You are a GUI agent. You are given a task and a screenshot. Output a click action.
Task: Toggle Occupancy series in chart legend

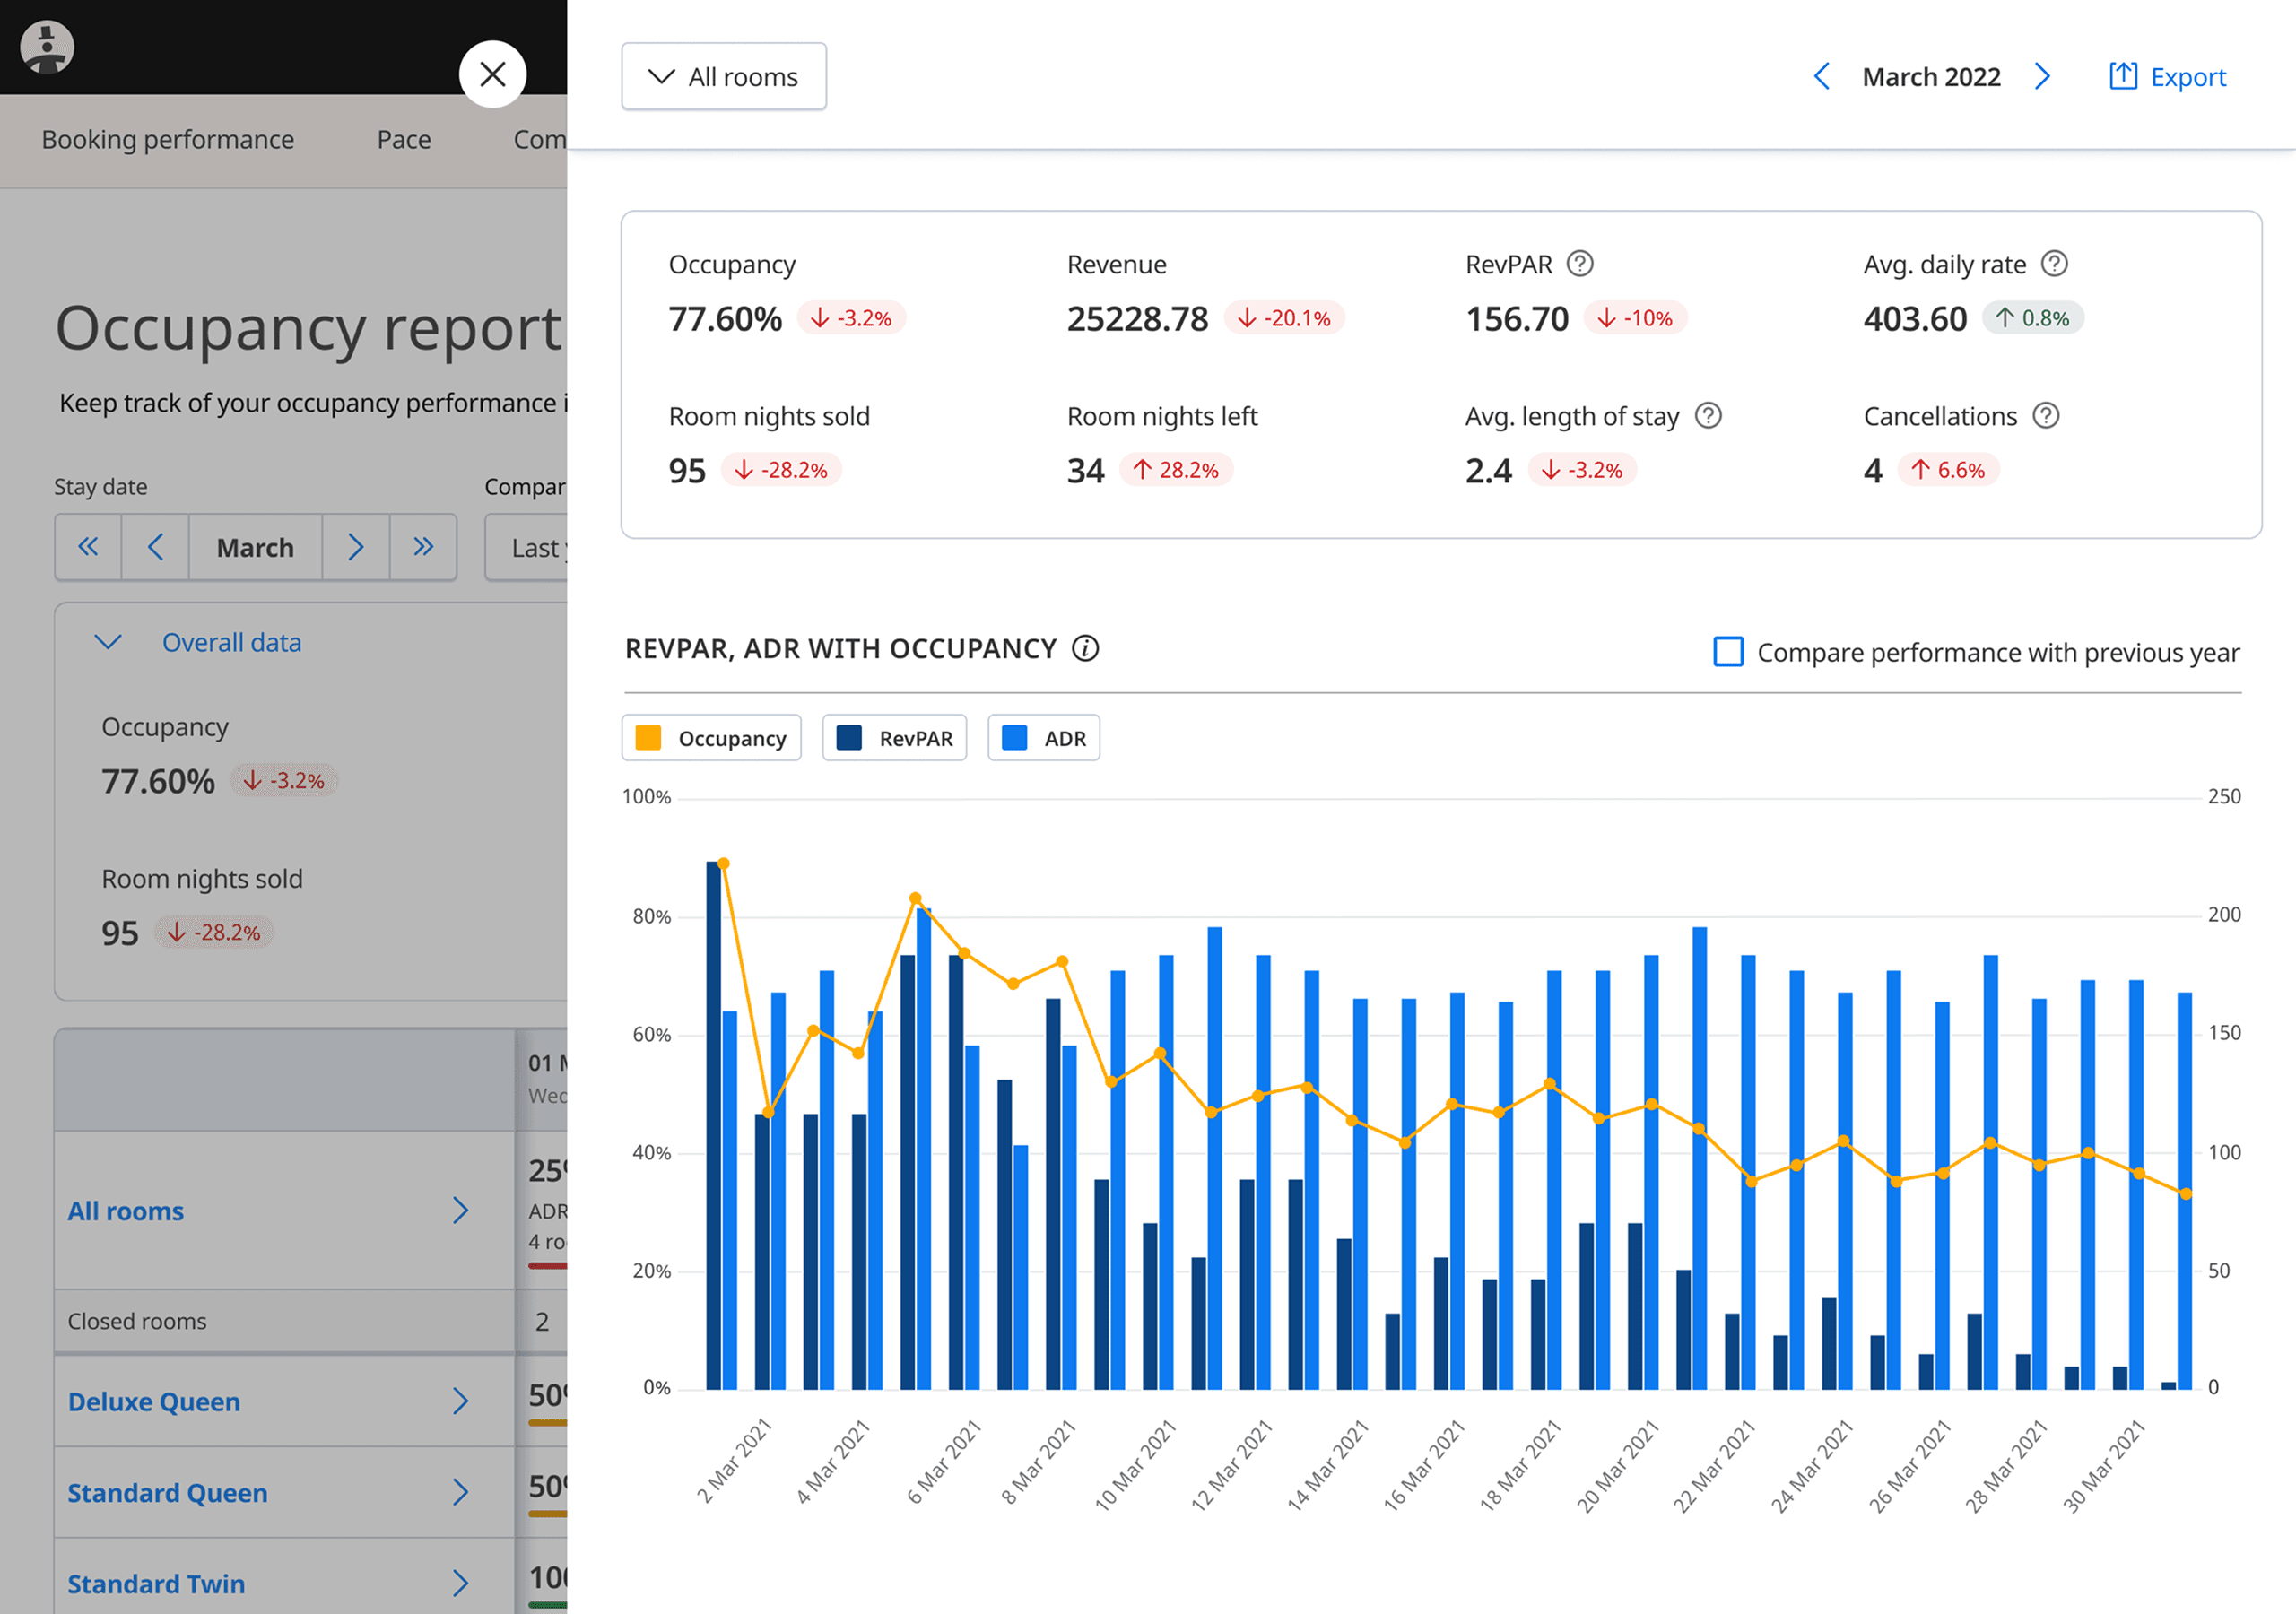coord(711,738)
